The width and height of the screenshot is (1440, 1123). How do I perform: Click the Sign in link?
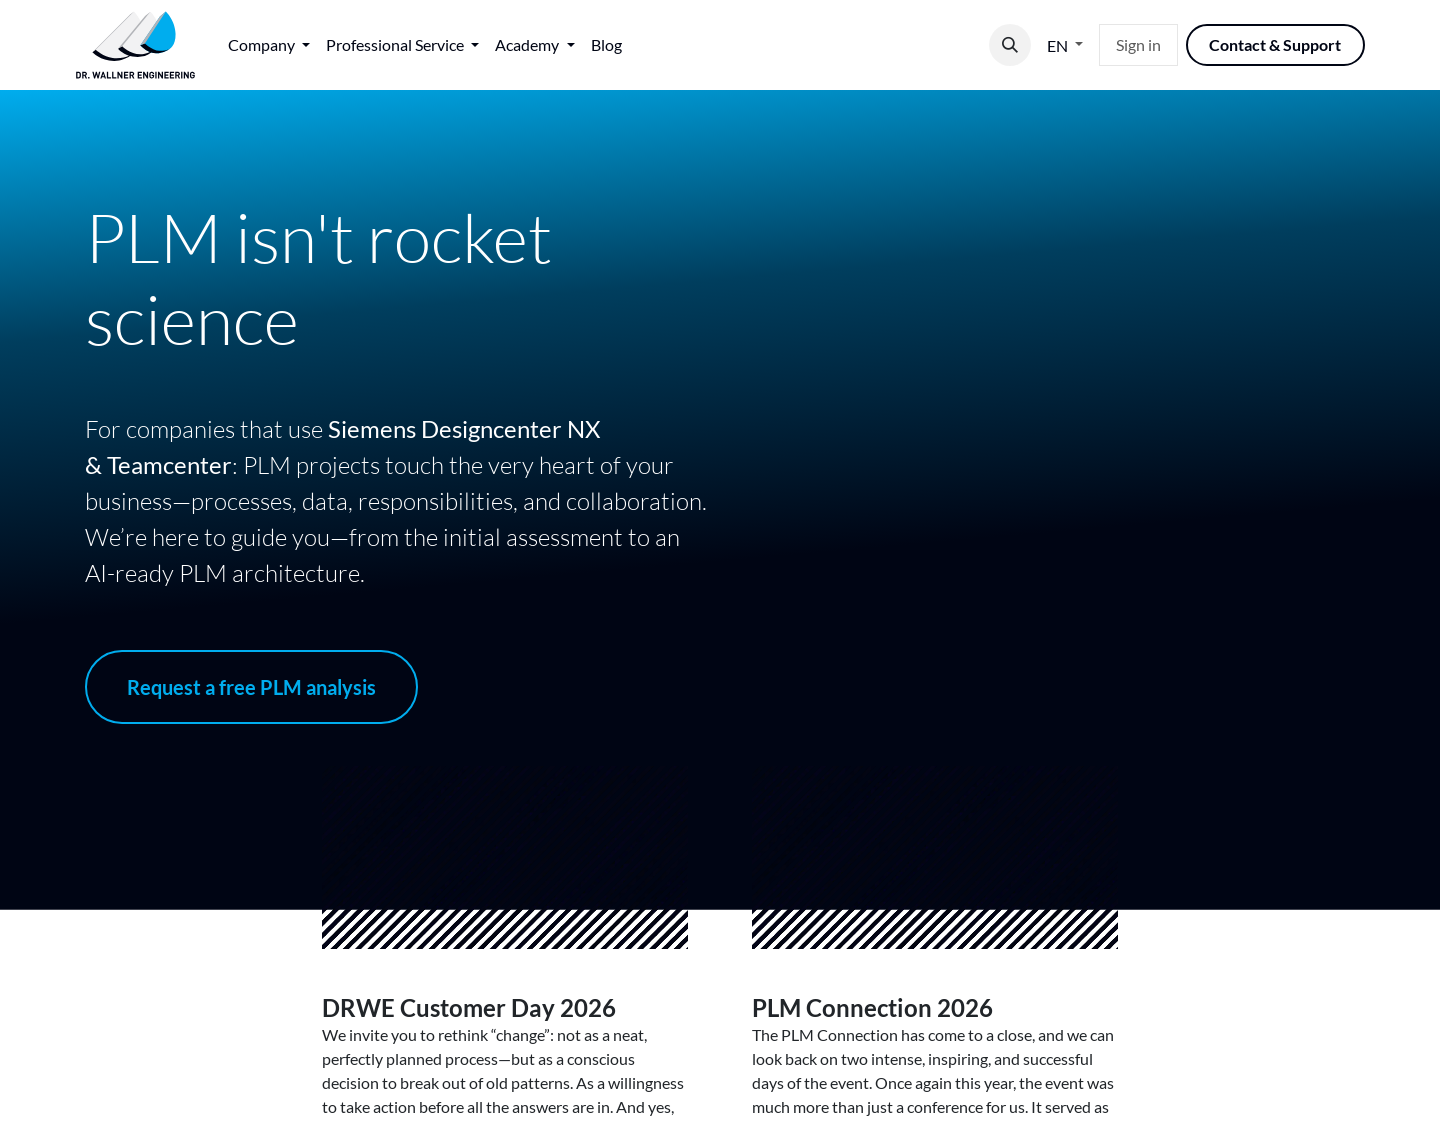tap(1138, 45)
